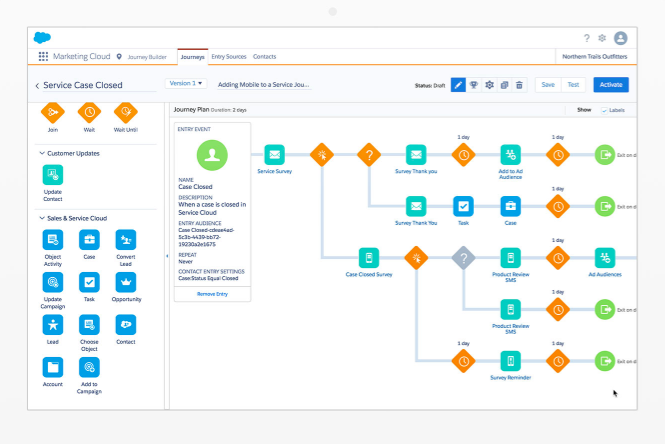
Task: Select the Case activity in palette
Action: (89, 240)
